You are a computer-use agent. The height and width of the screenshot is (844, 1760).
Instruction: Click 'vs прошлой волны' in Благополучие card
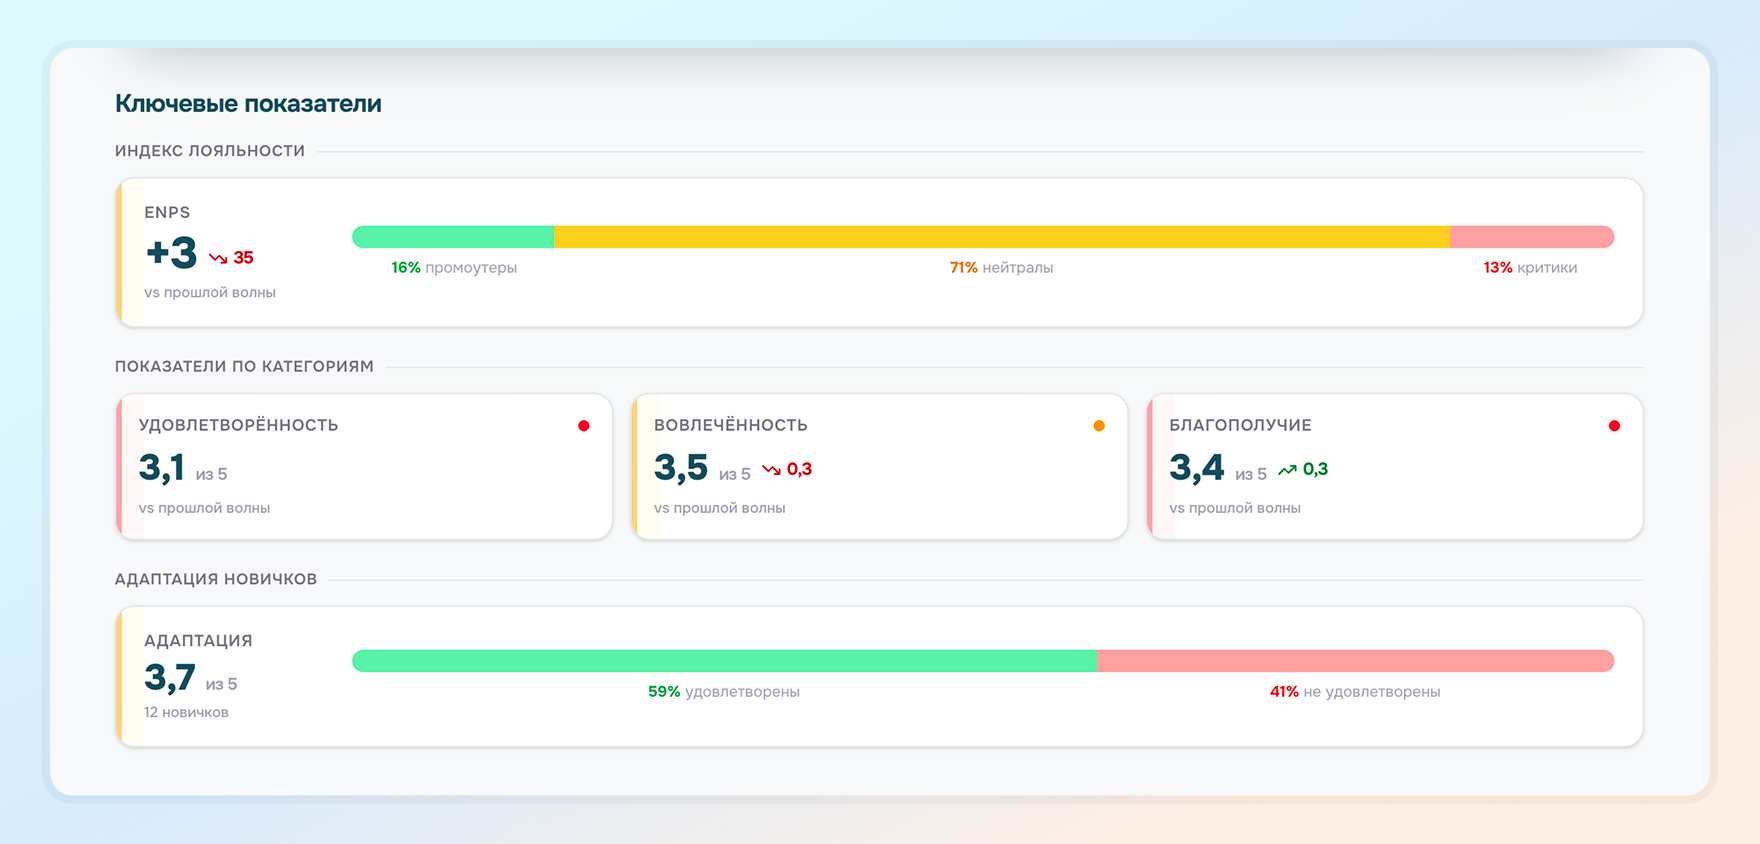(x=1235, y=508)
